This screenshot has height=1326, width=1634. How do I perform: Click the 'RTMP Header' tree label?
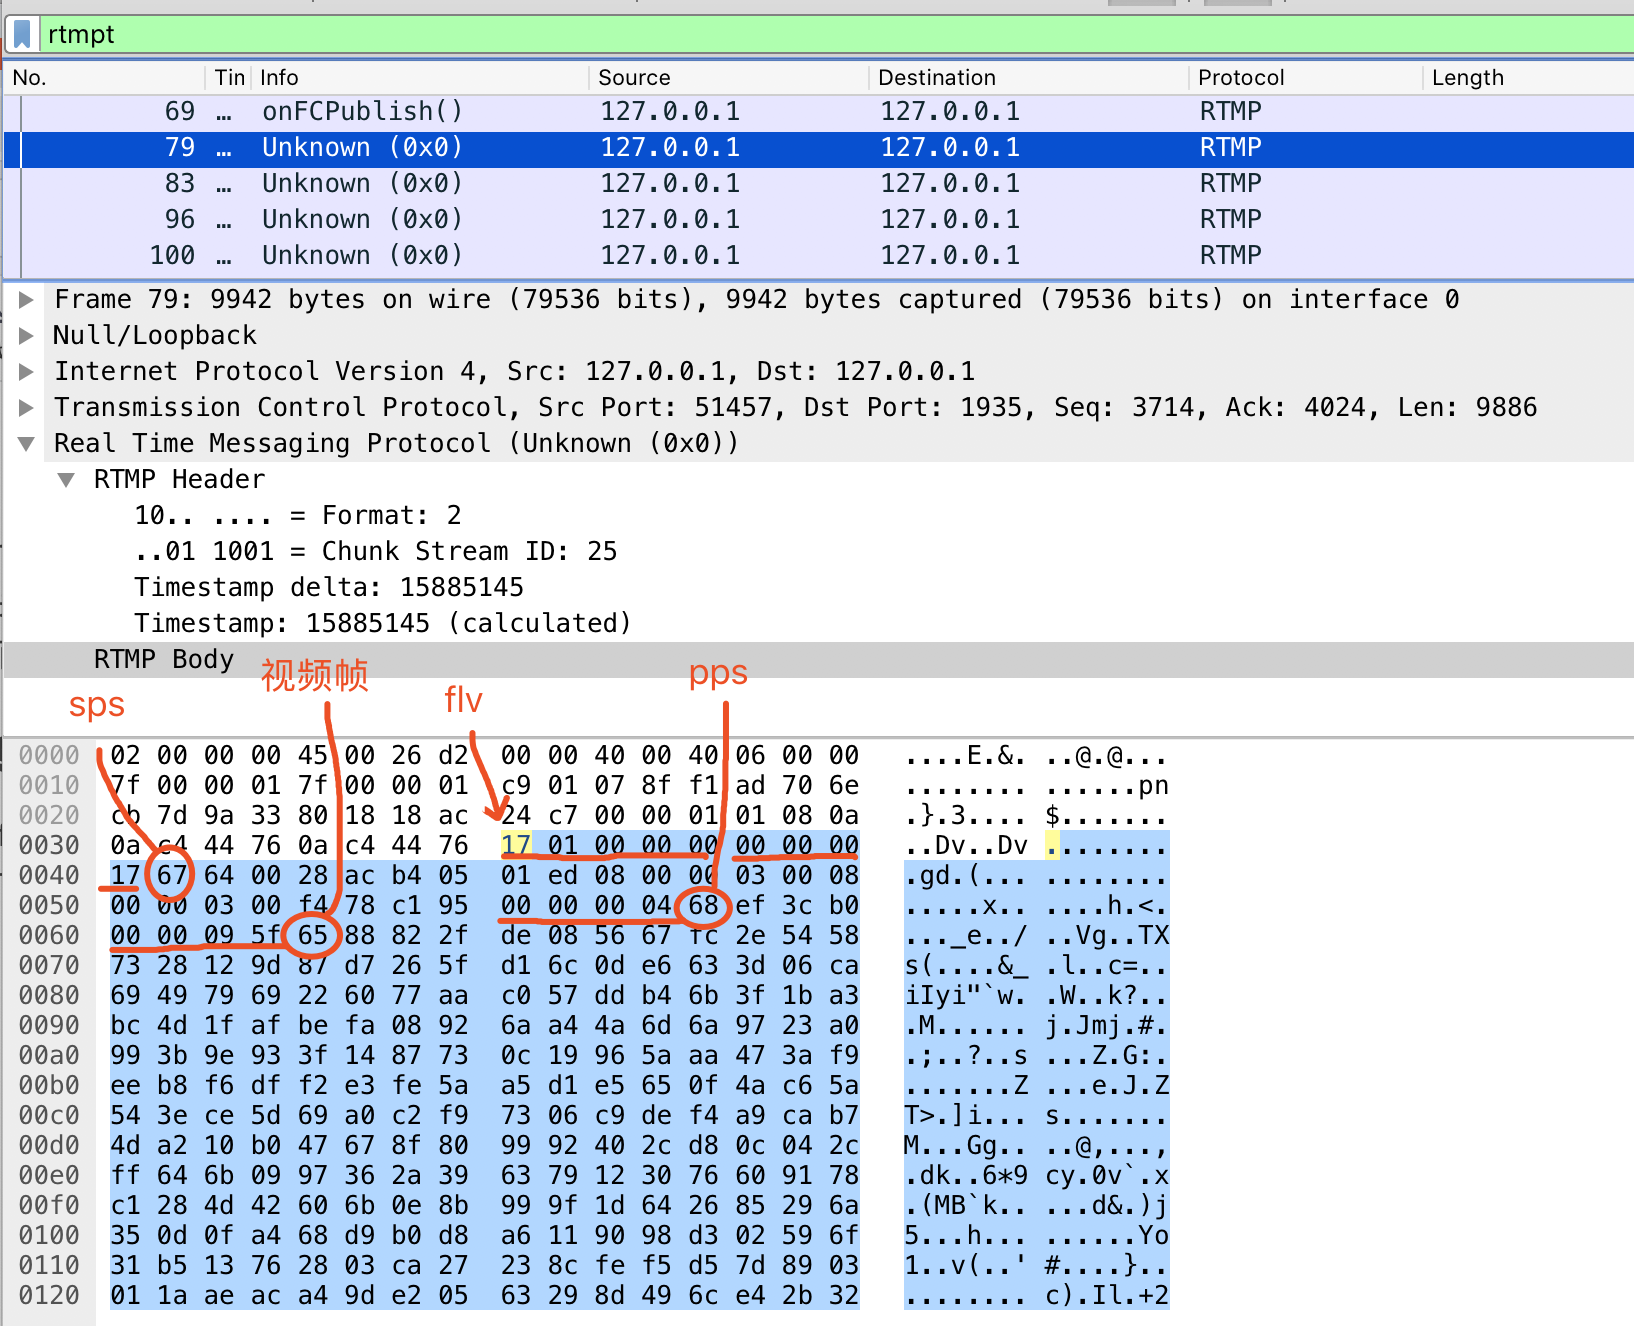180,479
